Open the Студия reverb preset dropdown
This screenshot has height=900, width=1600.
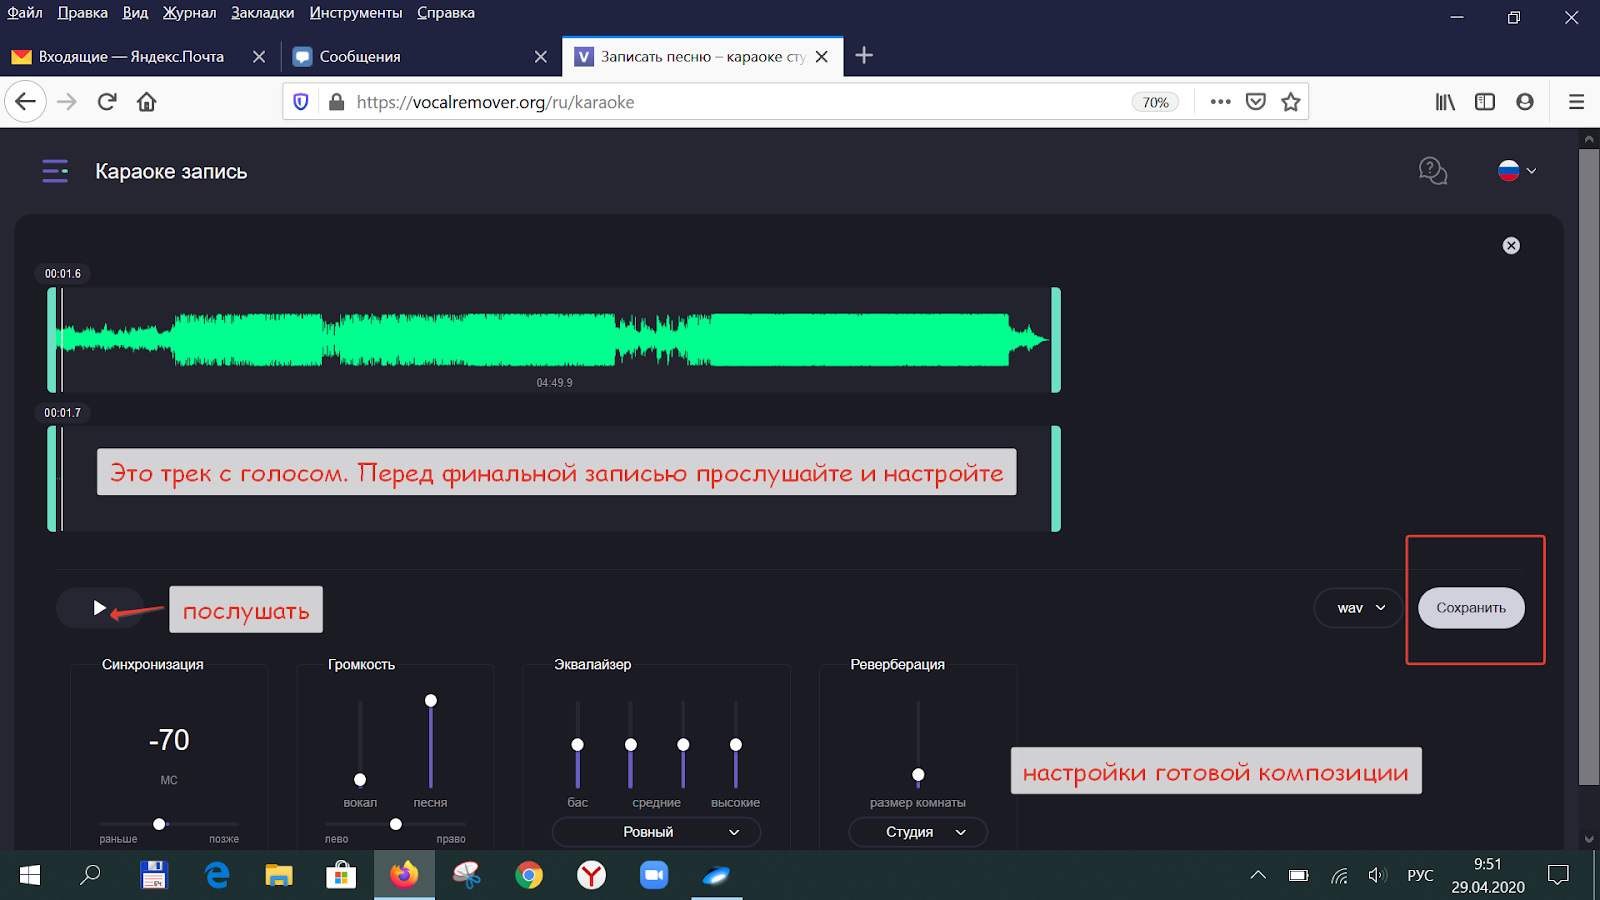918,832
